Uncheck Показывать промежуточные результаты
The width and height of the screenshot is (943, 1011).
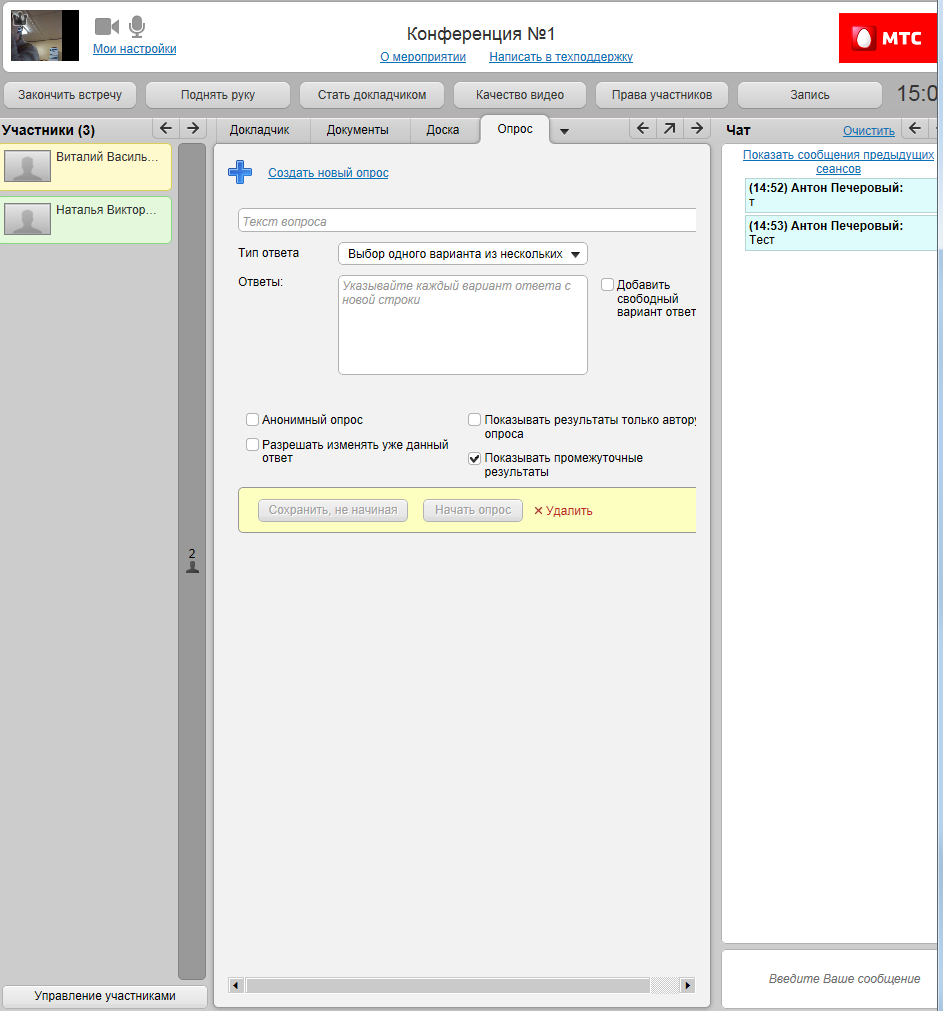pyautogui.click(x=475, y=458)
